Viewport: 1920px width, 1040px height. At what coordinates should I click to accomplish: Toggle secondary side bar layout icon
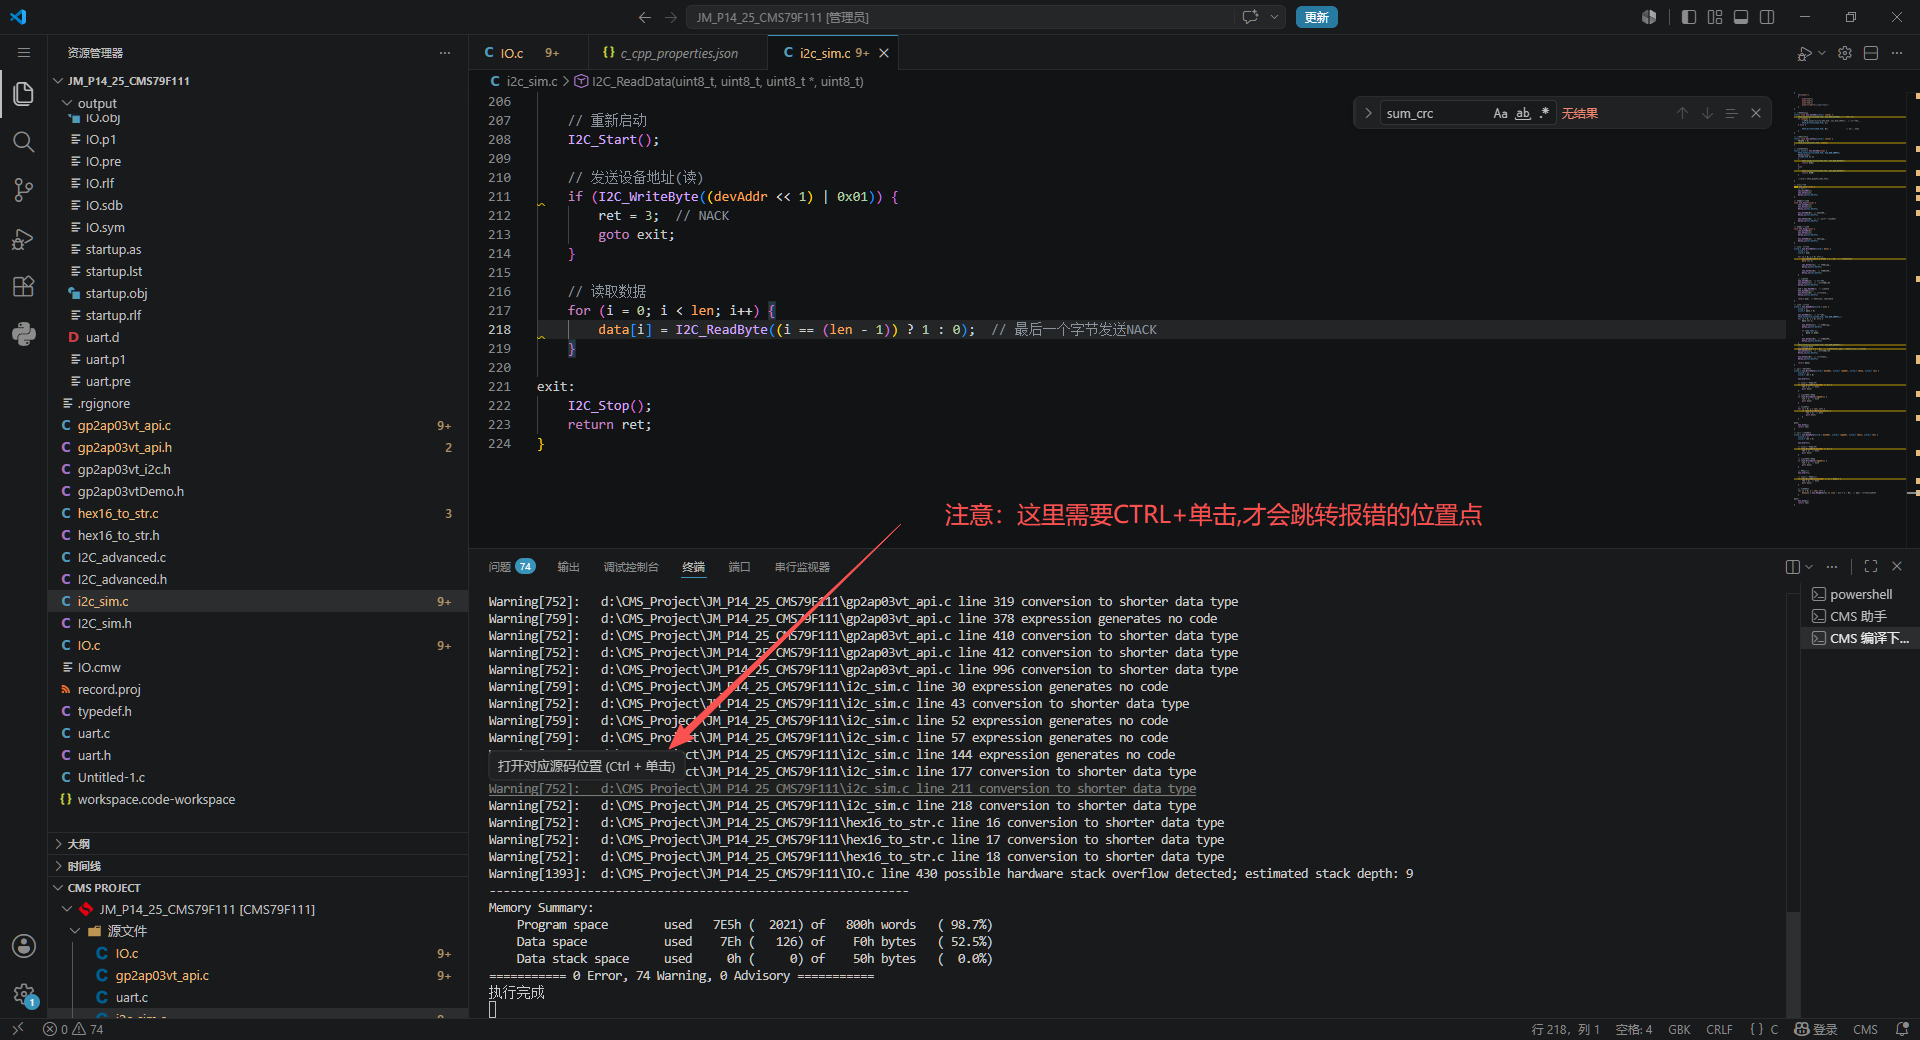[1767, 17]
